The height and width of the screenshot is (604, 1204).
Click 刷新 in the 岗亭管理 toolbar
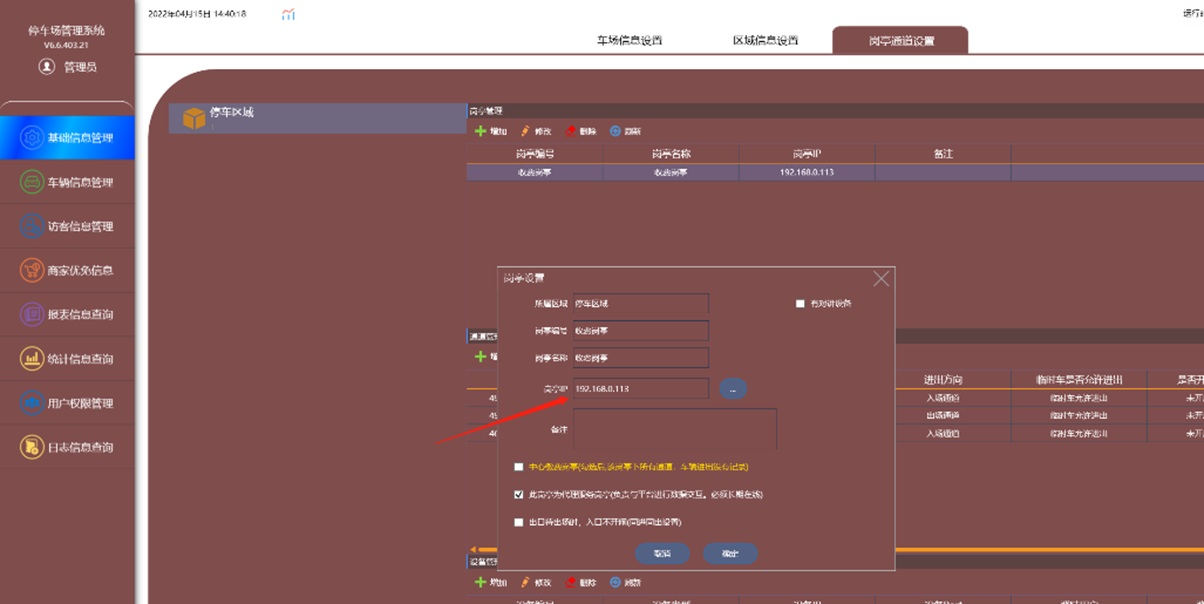click(x=625, y=131)
